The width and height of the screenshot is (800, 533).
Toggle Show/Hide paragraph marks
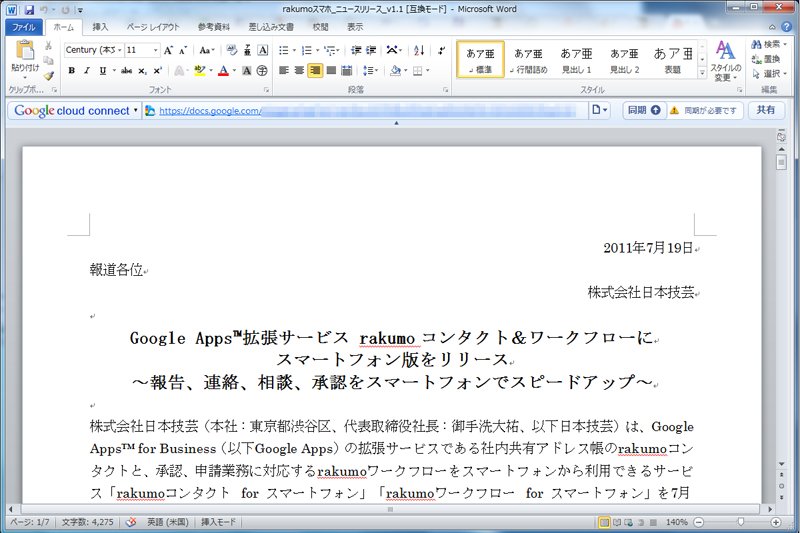pos(441,50)
